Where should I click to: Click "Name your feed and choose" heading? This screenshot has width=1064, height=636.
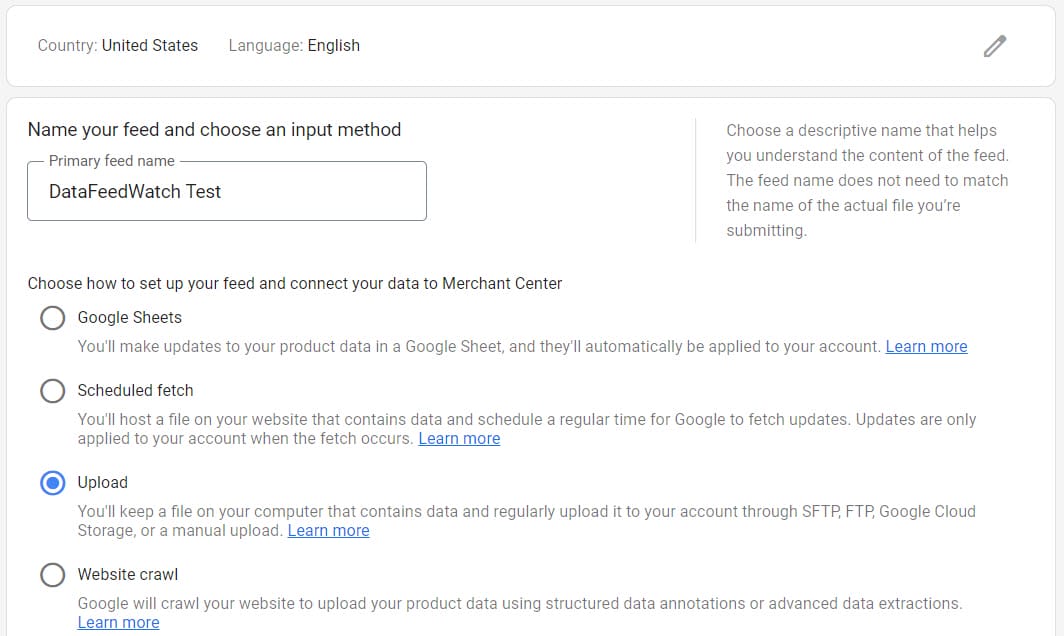(x=214, y=129)
